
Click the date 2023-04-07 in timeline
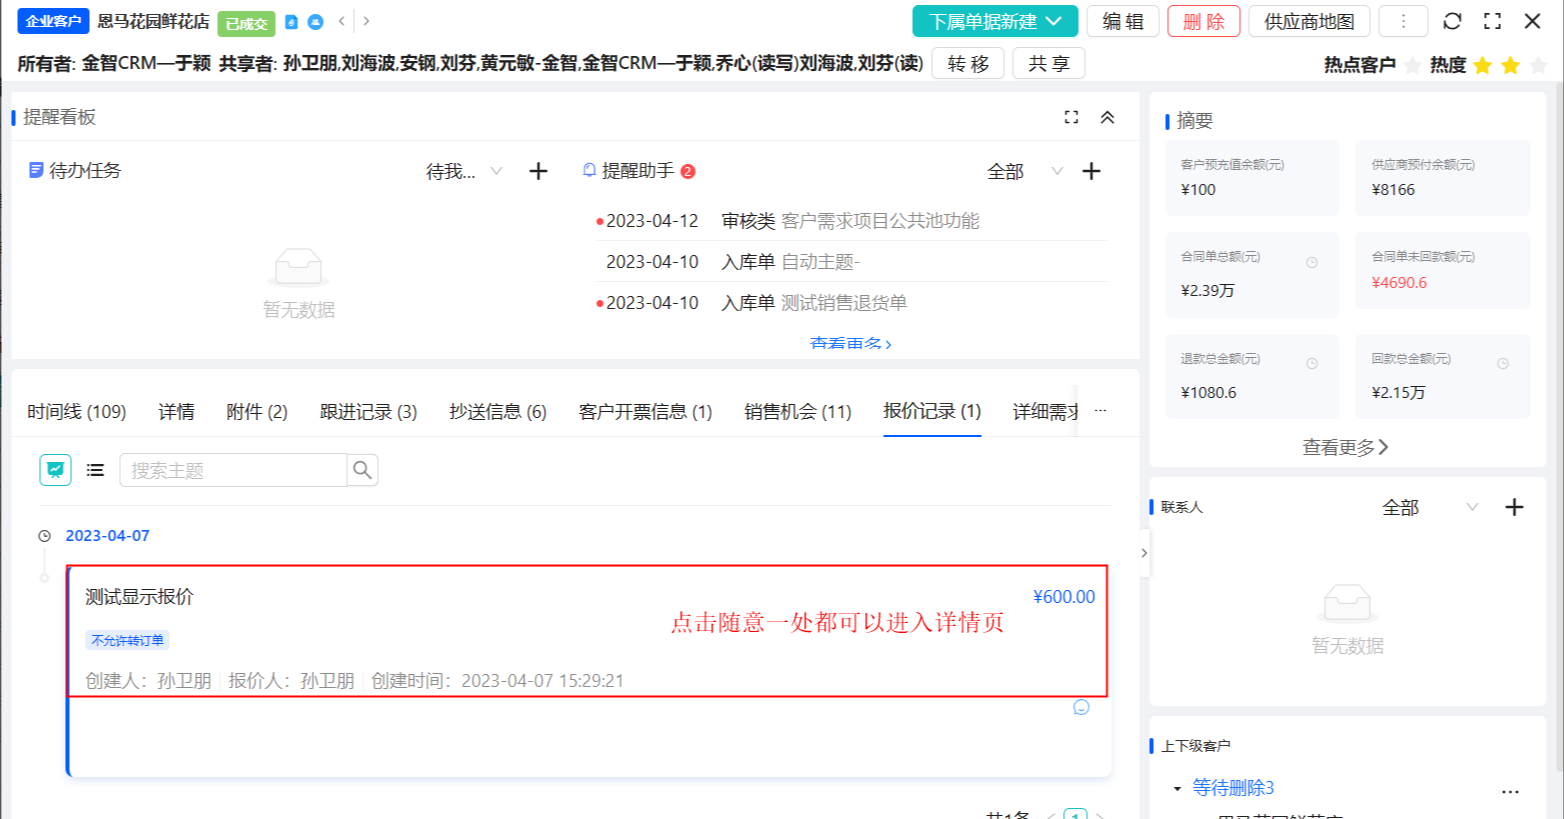click(108, 536)
